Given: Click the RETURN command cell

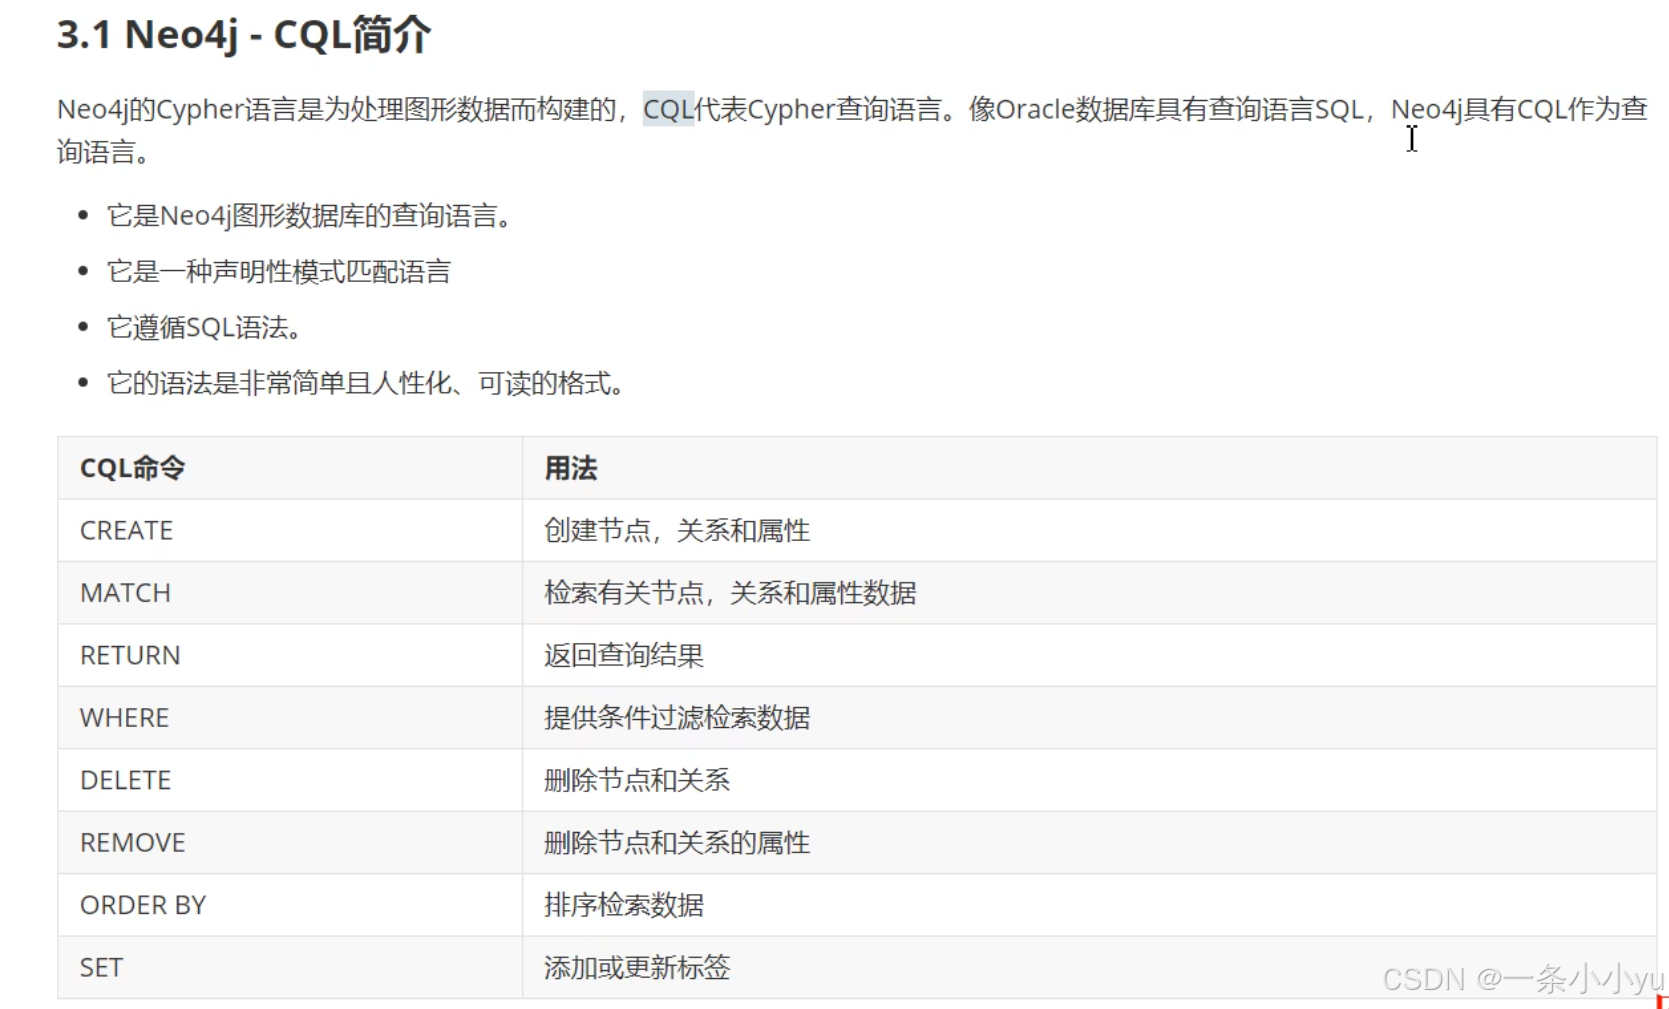Looking at the screenshot, I should (x=290, y=656).
